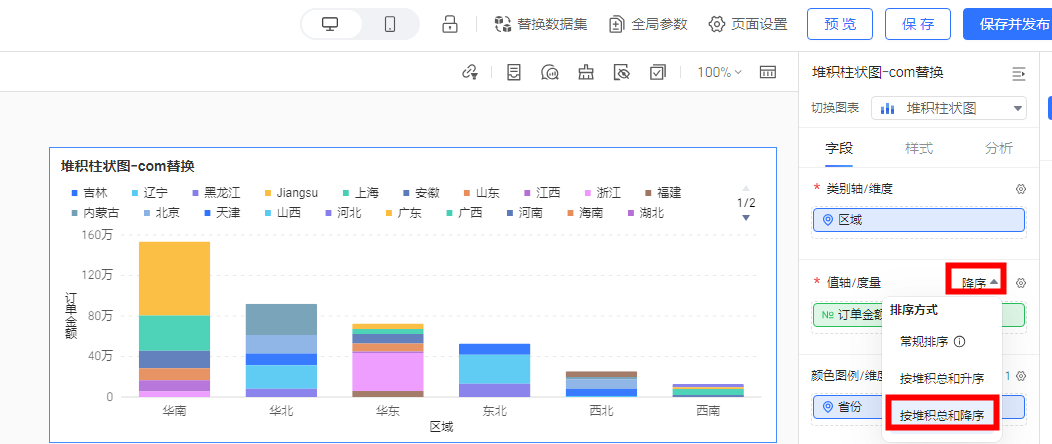The image size is (1052, 444).
Task: Switch to mobile layout view
Action: pyautogui.click(x=390, y=24)
